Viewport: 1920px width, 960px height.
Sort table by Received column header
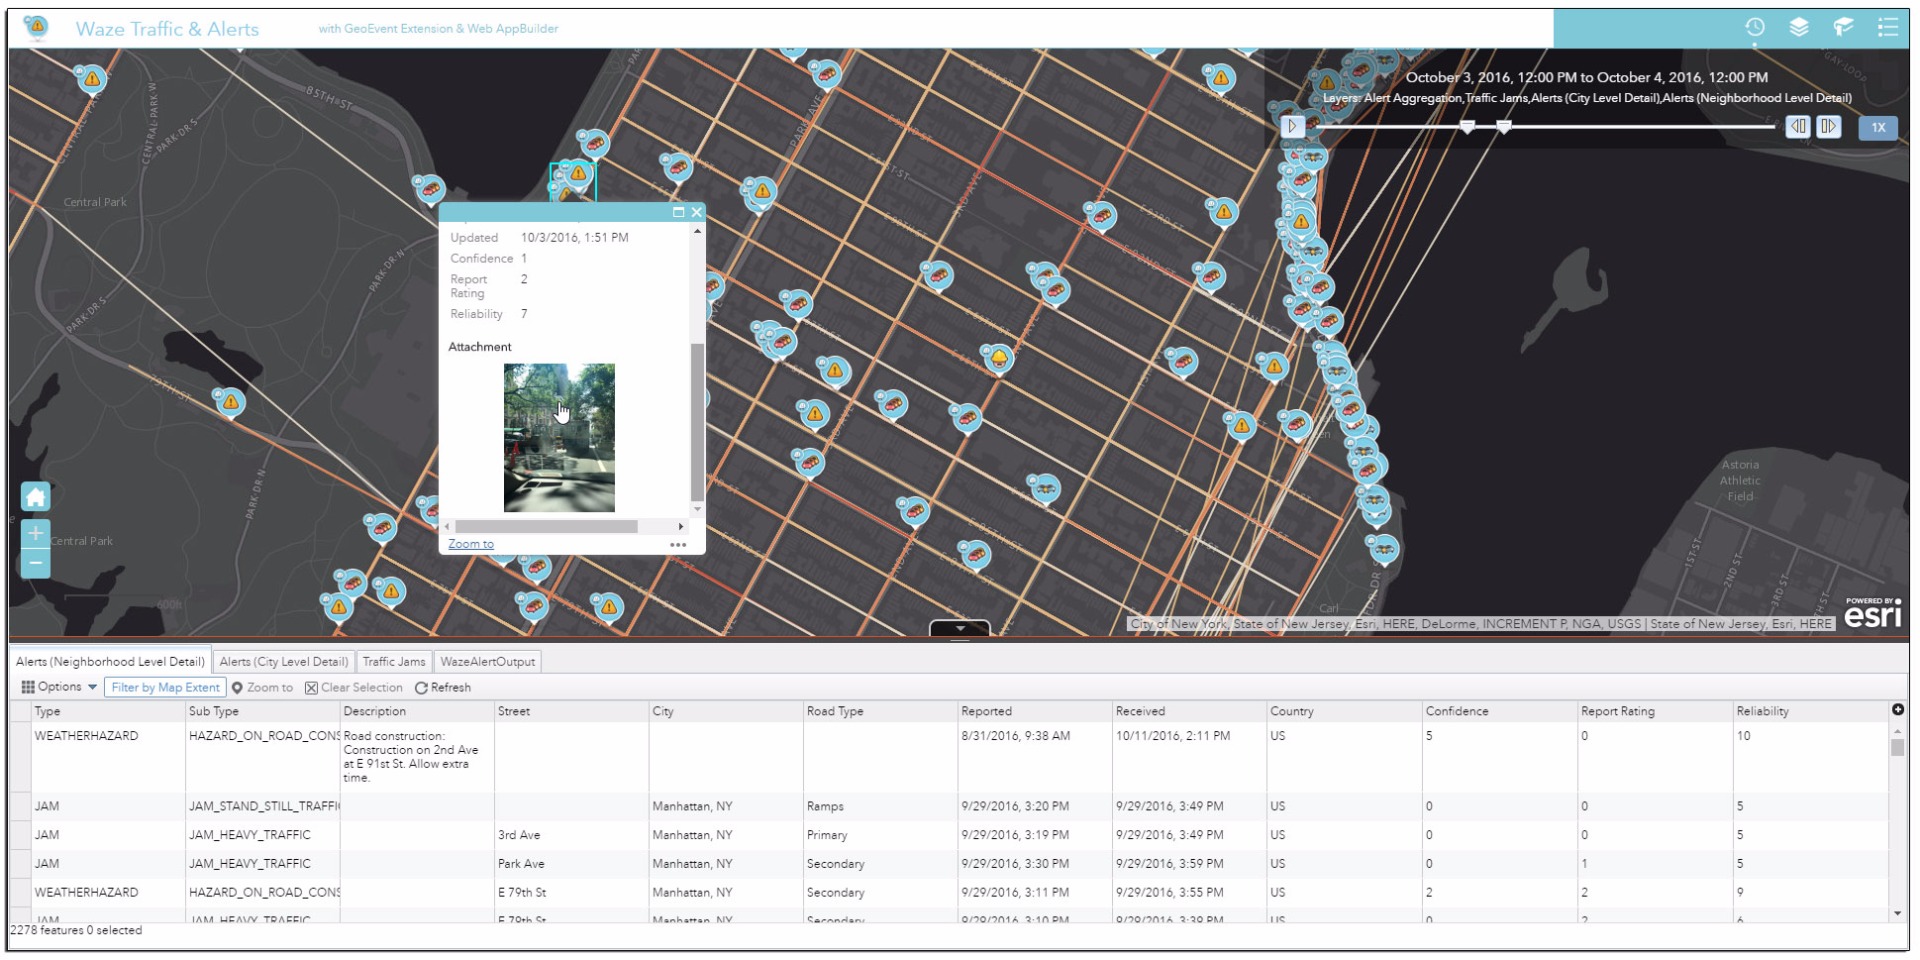click(1190, 711)
